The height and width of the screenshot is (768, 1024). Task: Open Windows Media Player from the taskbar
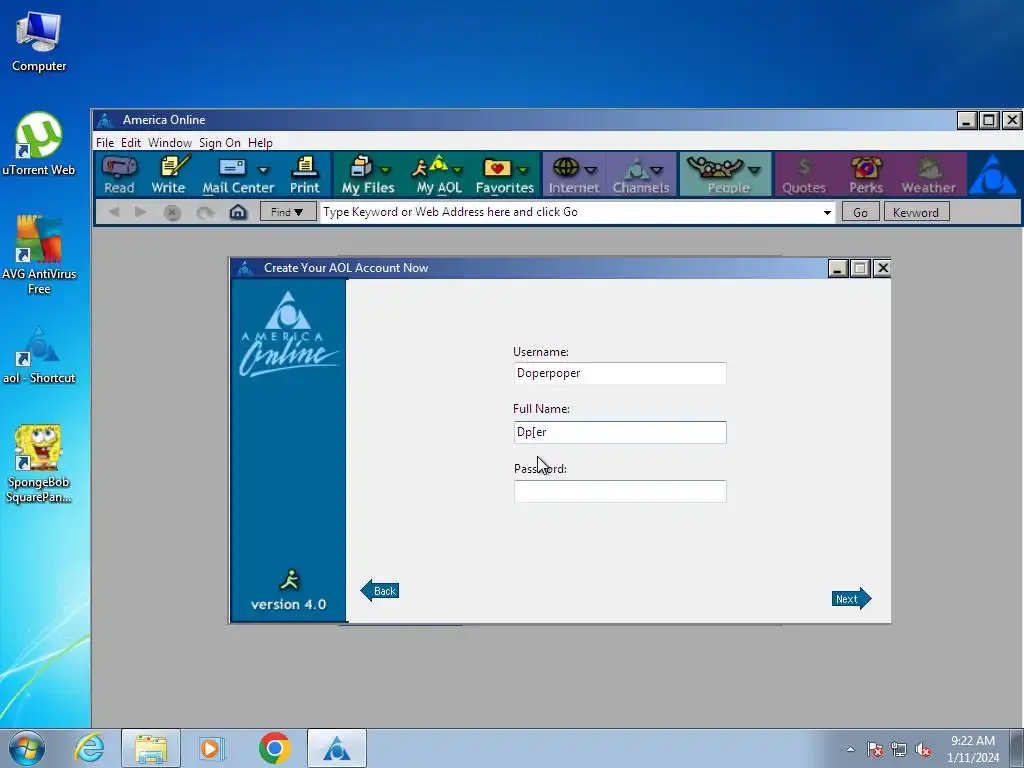(x=212, y=748)
